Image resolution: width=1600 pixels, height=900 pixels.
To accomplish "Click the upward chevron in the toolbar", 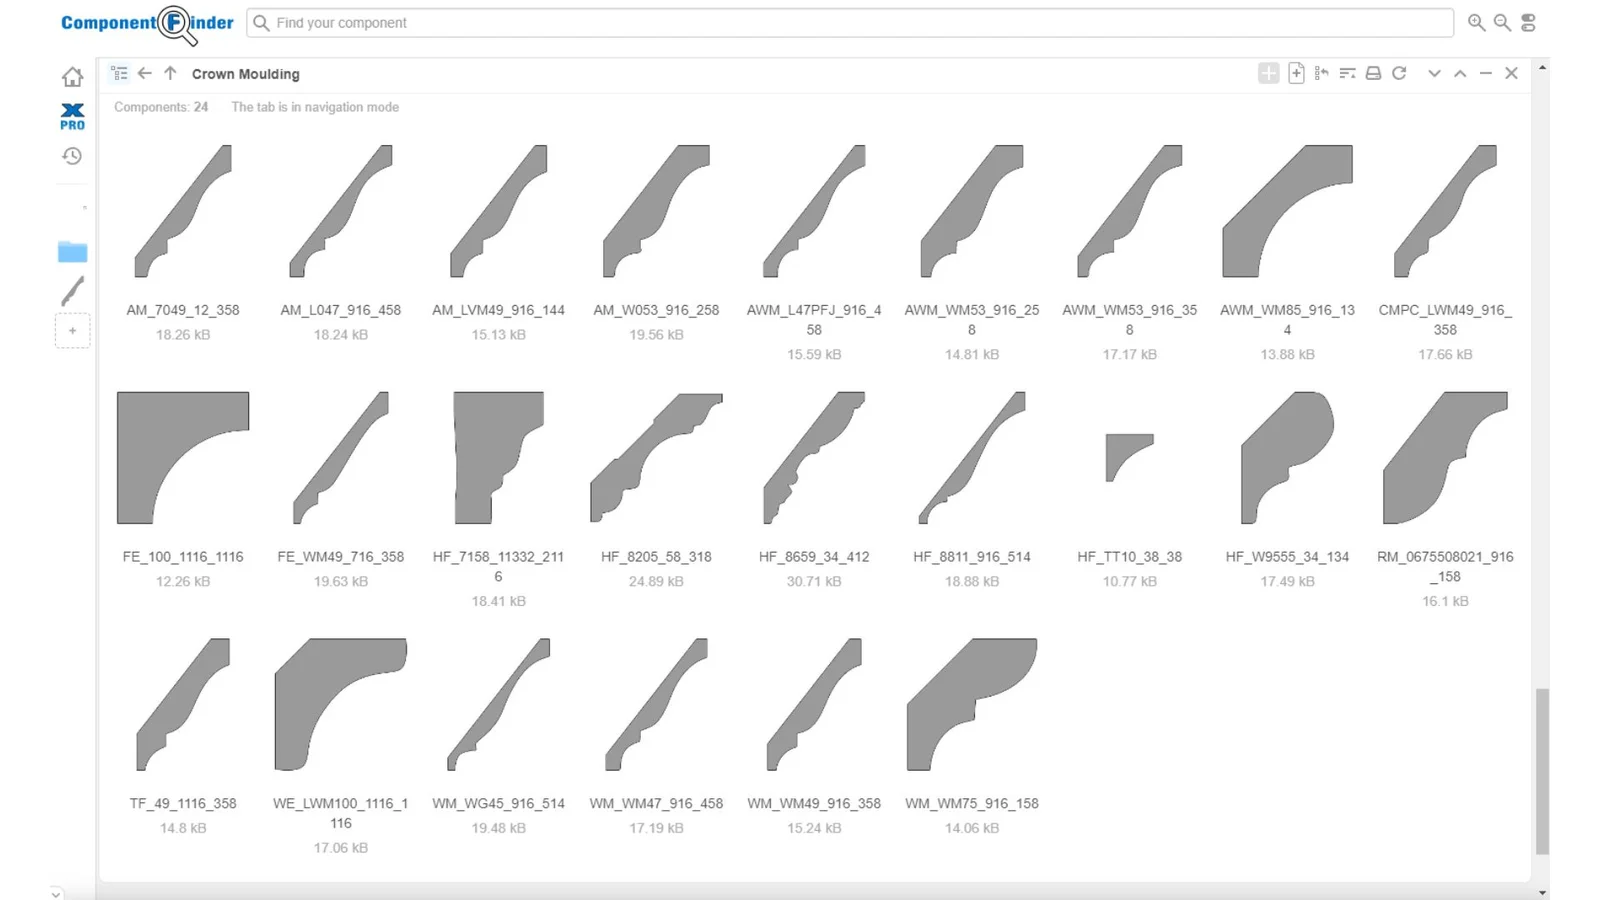I will pyautogui.click(x=1460, y=73).
